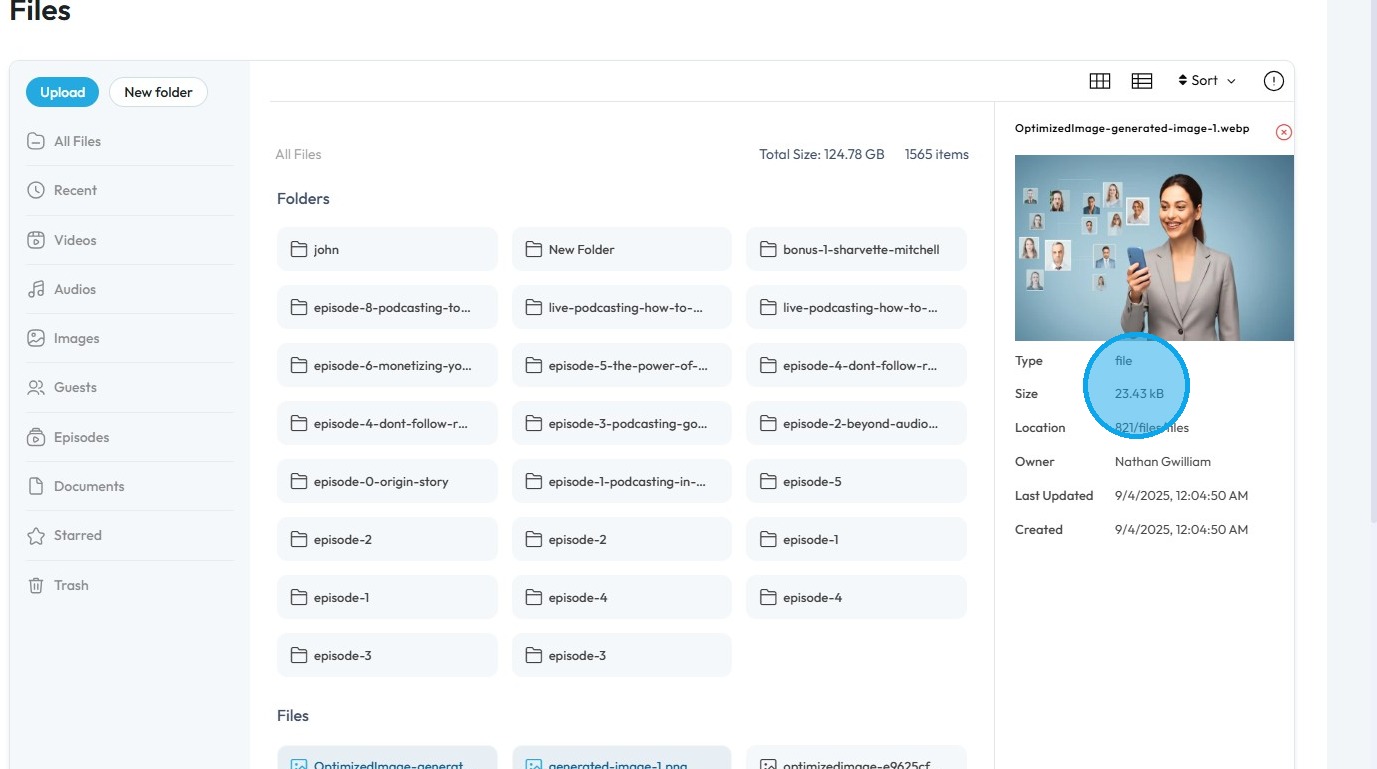1377x769 pixels.
Task: Click the Folders section heading
Action: pyautogui.click(x=303, y=198)
